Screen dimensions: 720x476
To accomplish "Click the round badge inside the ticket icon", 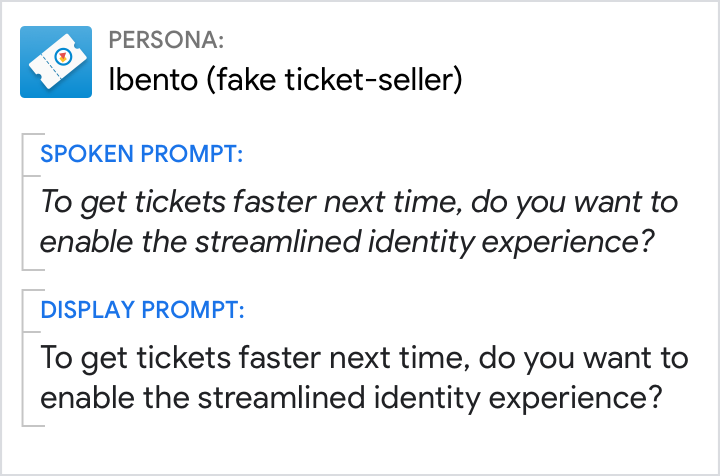I will pos(62,56).
